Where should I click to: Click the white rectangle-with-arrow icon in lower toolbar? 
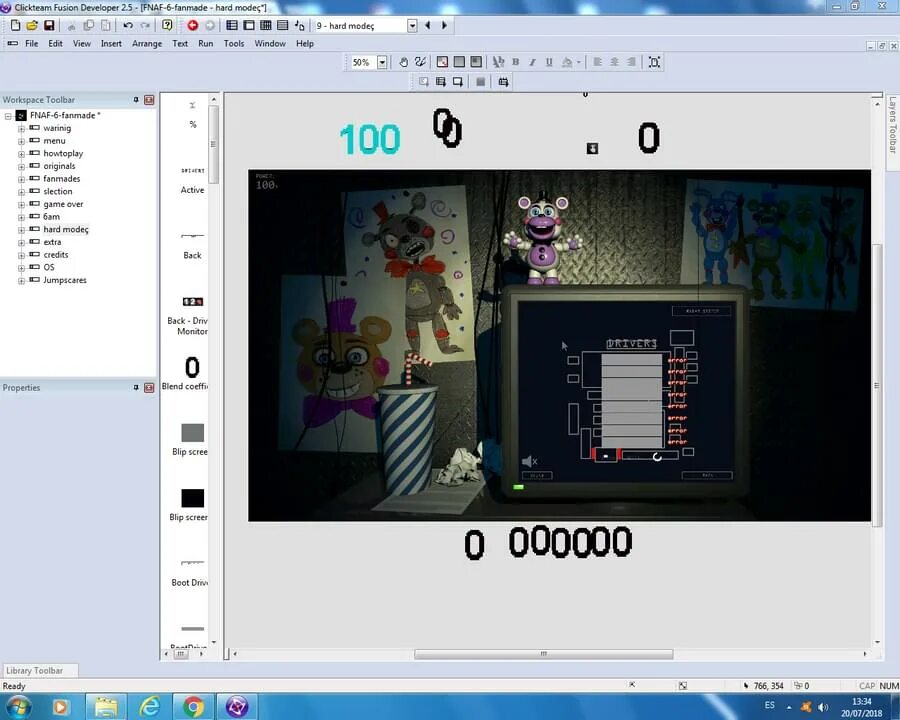(x=457, y=82)
